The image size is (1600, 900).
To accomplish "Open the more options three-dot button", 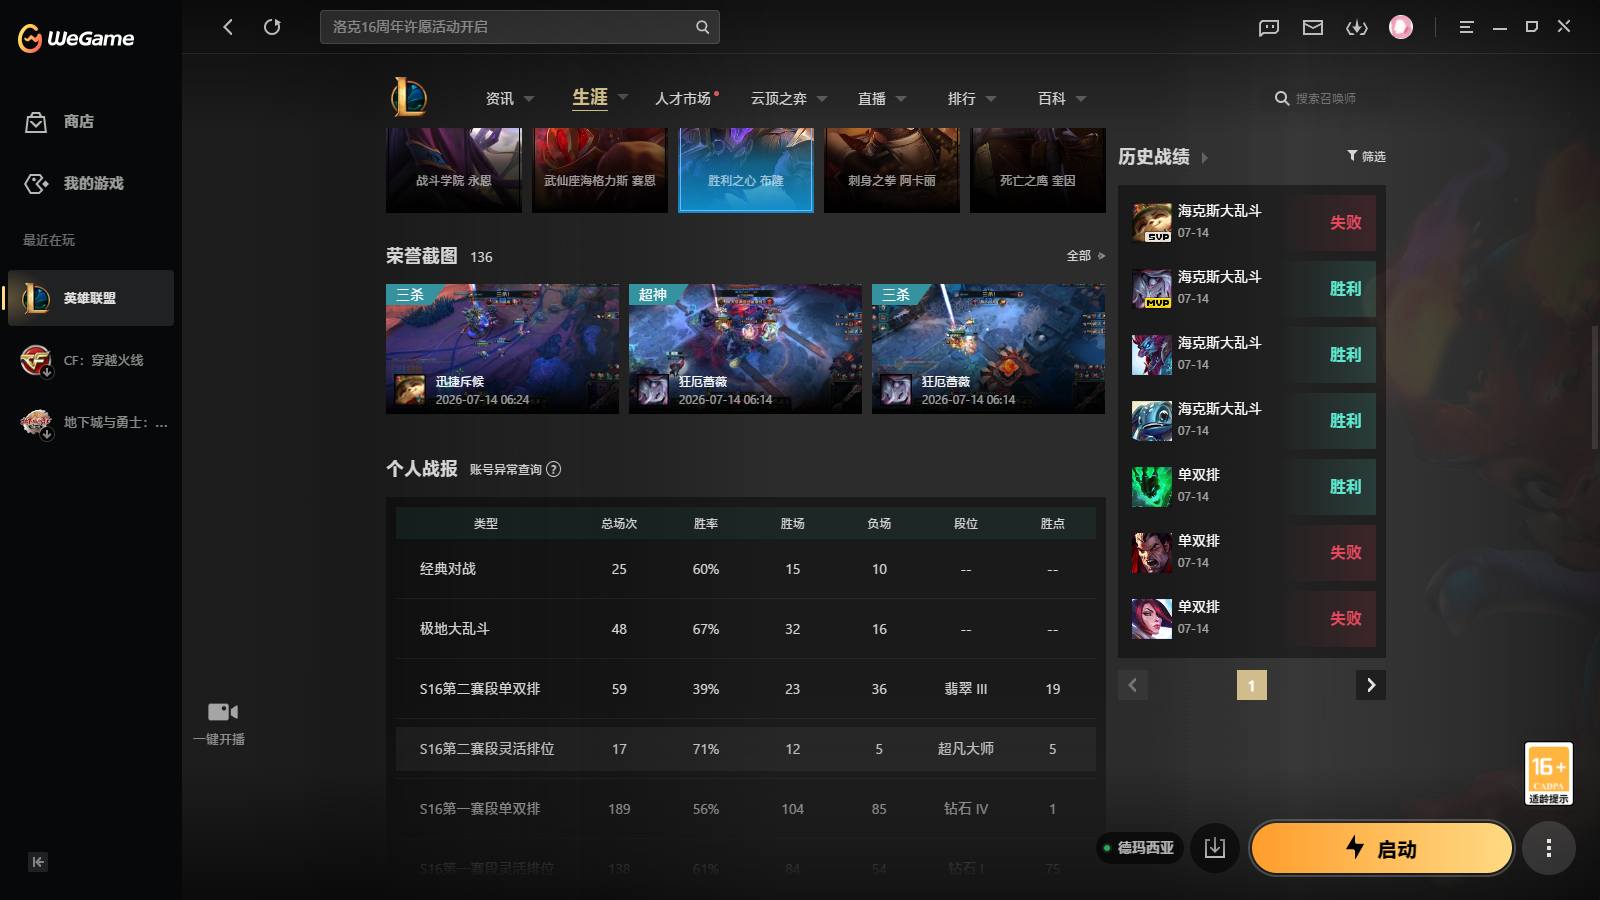I will tap(1549, 848).
